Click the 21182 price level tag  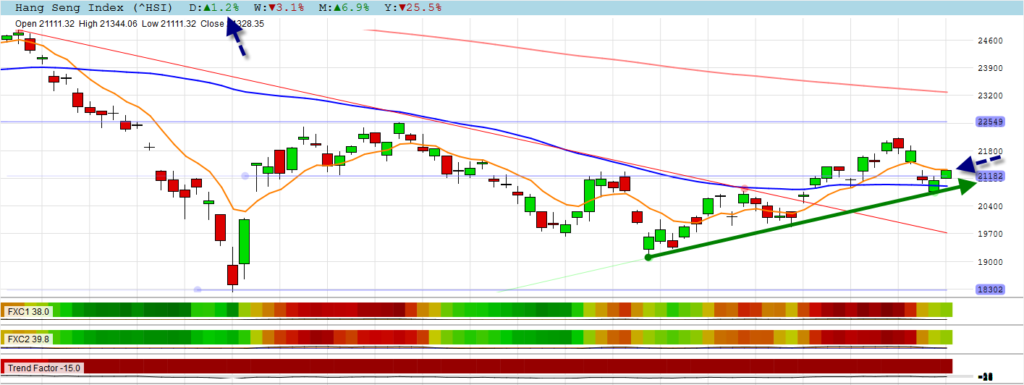(x=990, y=177)
